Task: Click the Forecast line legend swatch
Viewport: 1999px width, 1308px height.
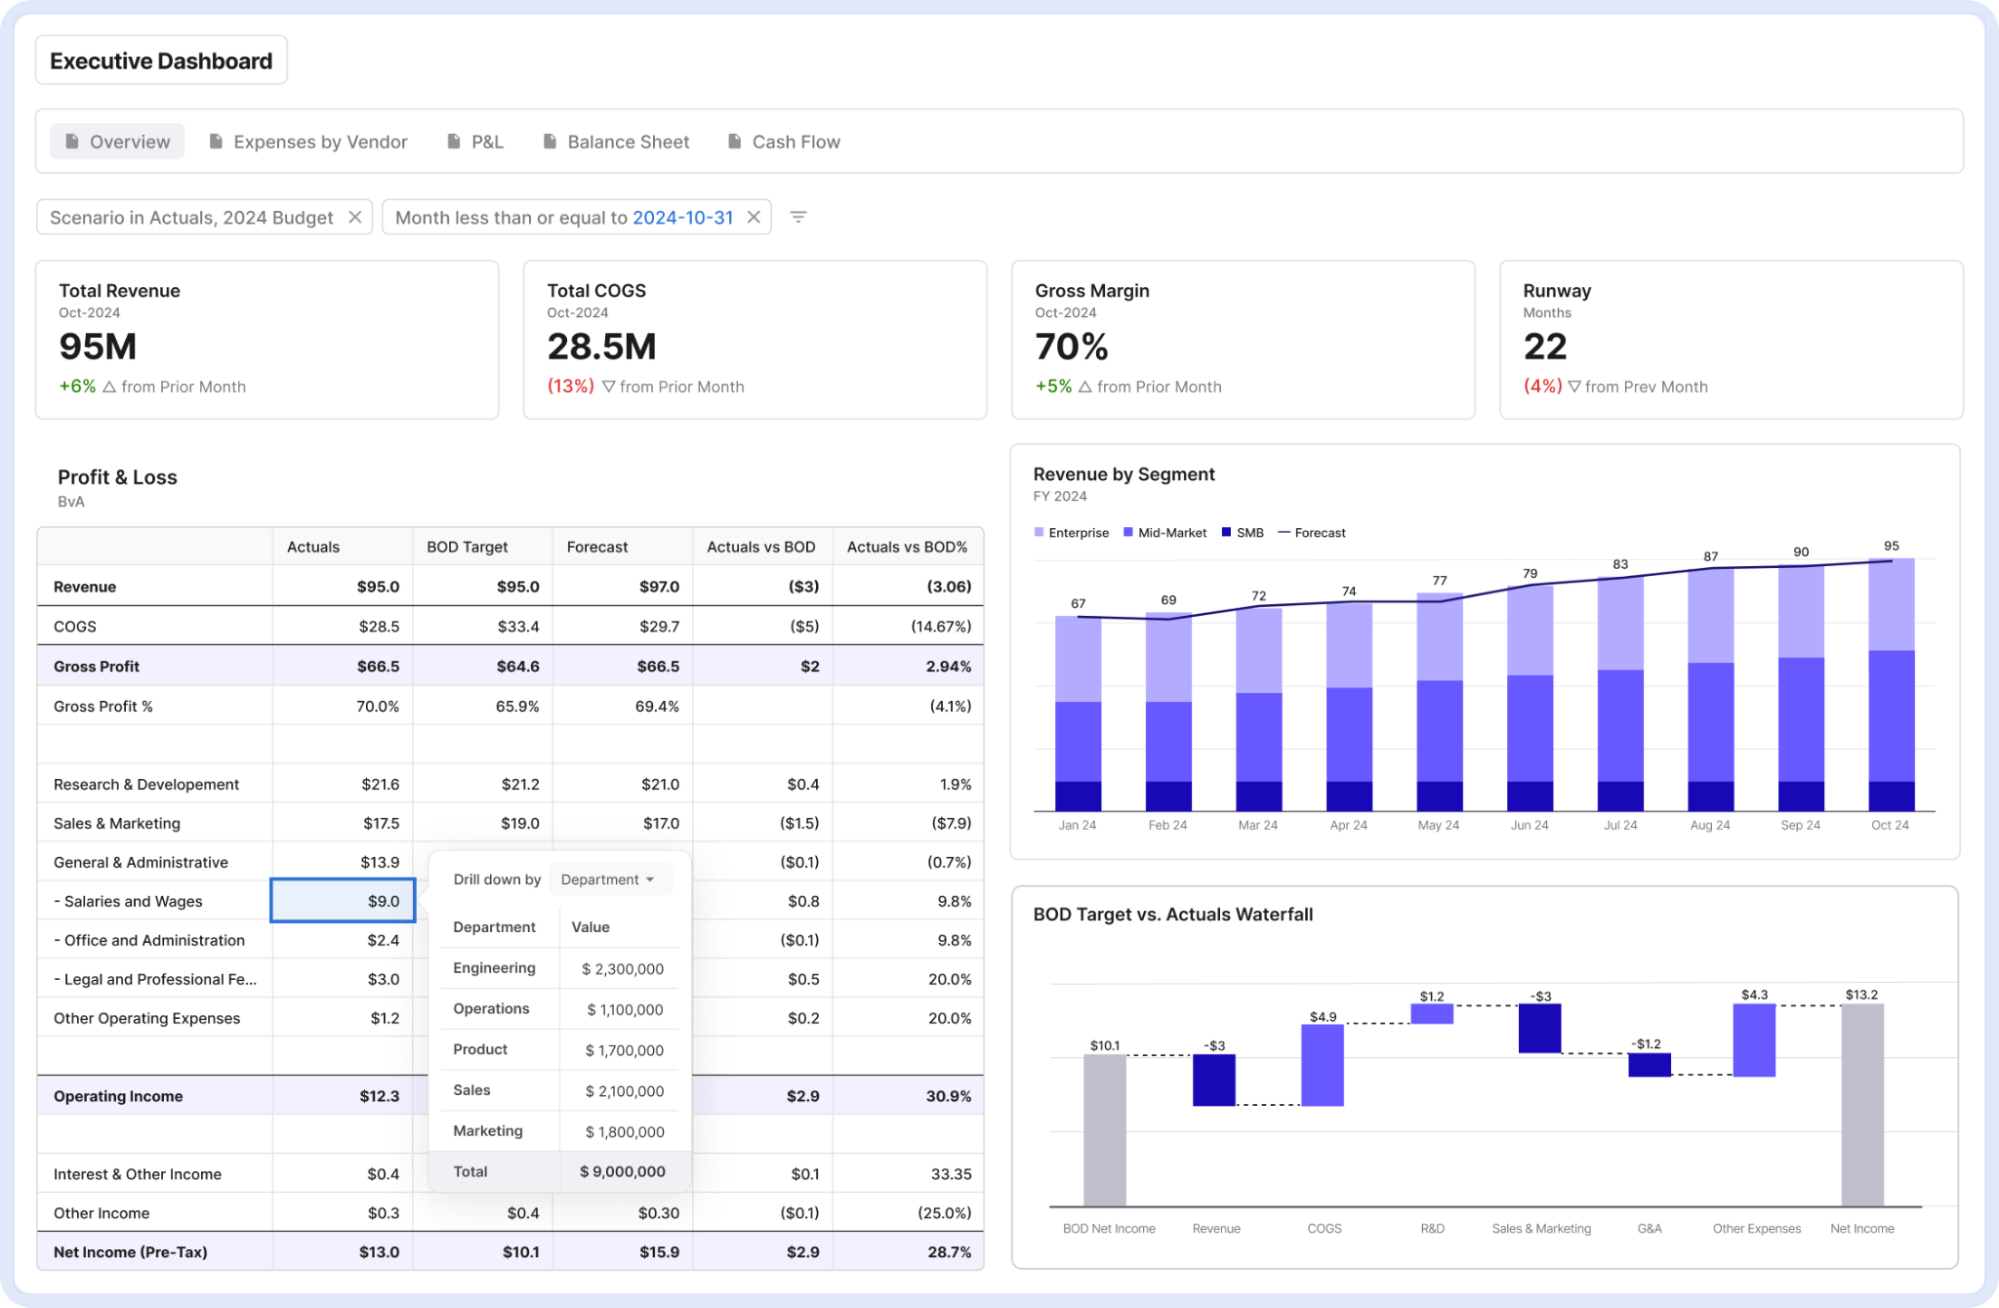Action: click(x=1284, y=533)
